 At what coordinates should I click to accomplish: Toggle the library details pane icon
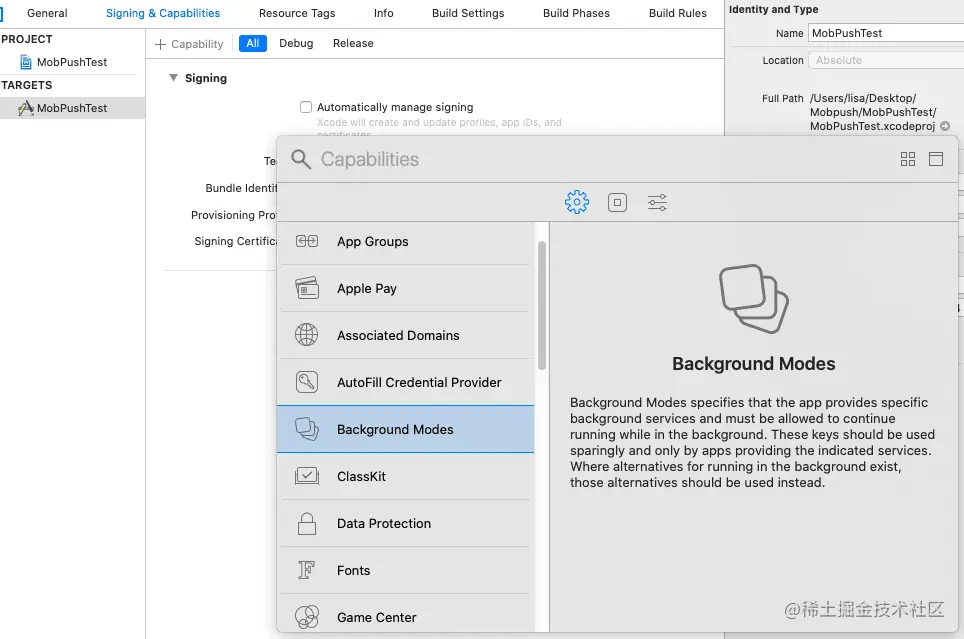click(x=936, y=159)
